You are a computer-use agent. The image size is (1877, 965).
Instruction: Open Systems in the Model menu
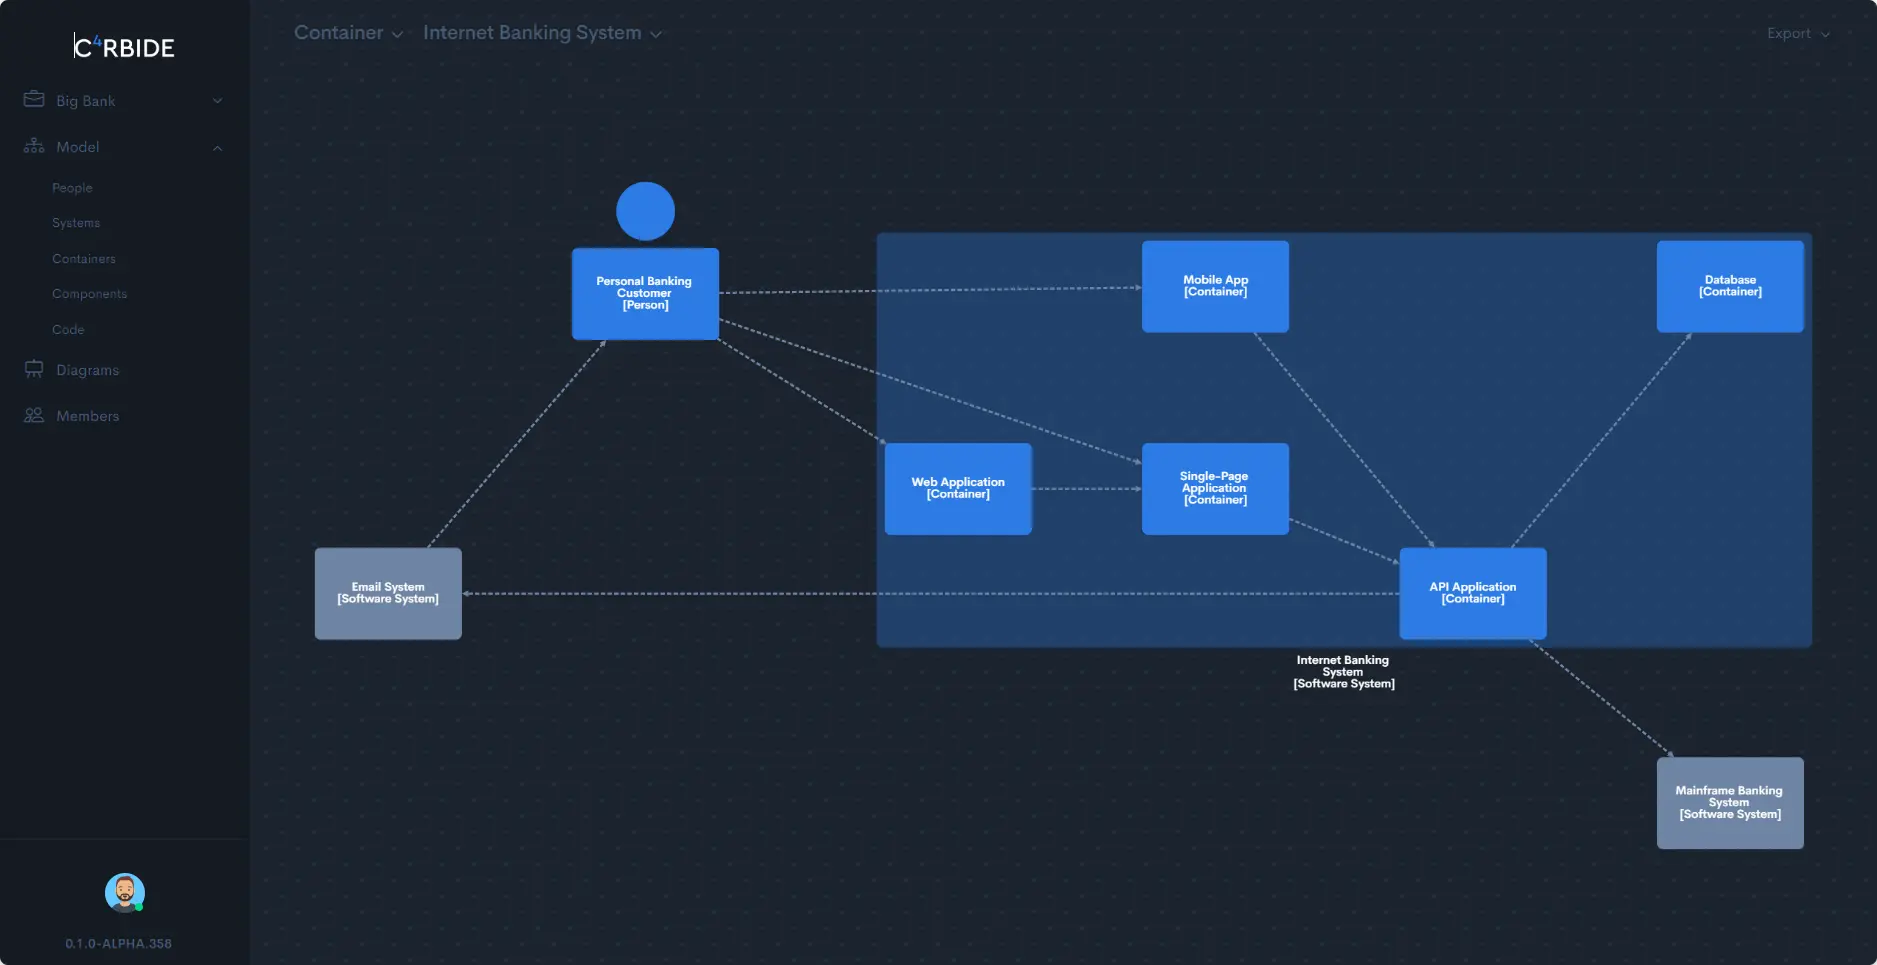(x=76, y=223)
